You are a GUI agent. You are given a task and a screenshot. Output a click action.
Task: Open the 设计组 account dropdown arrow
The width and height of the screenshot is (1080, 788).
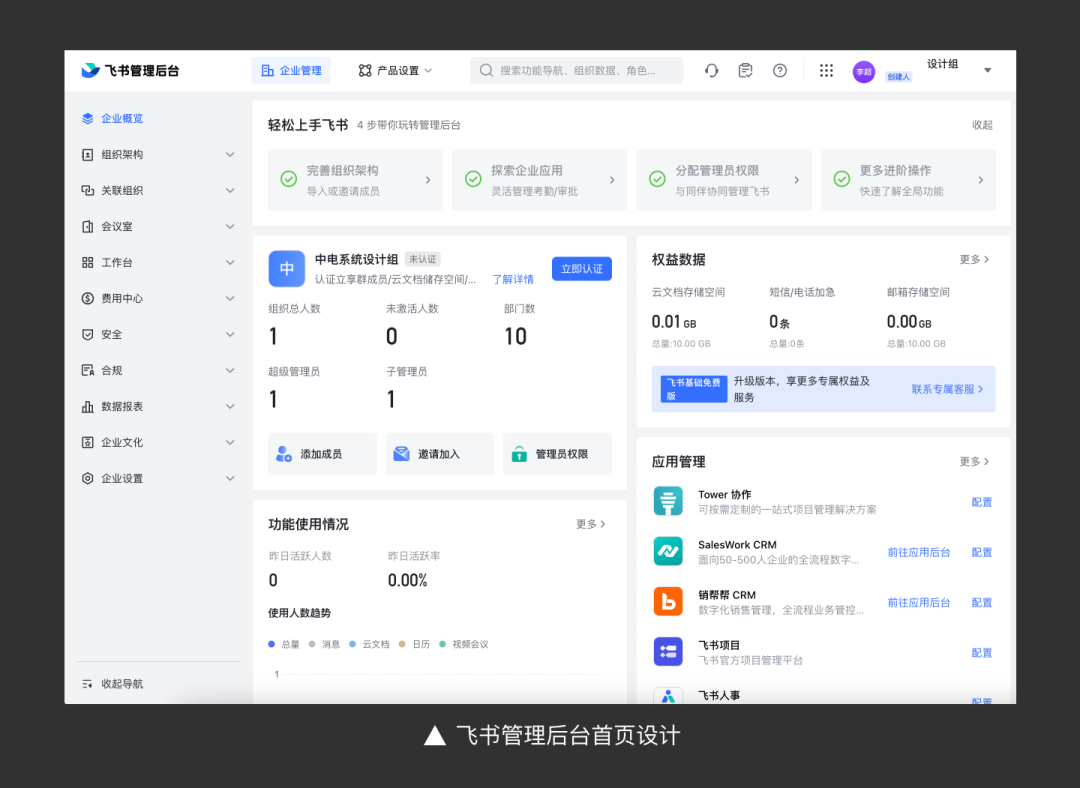987,71
